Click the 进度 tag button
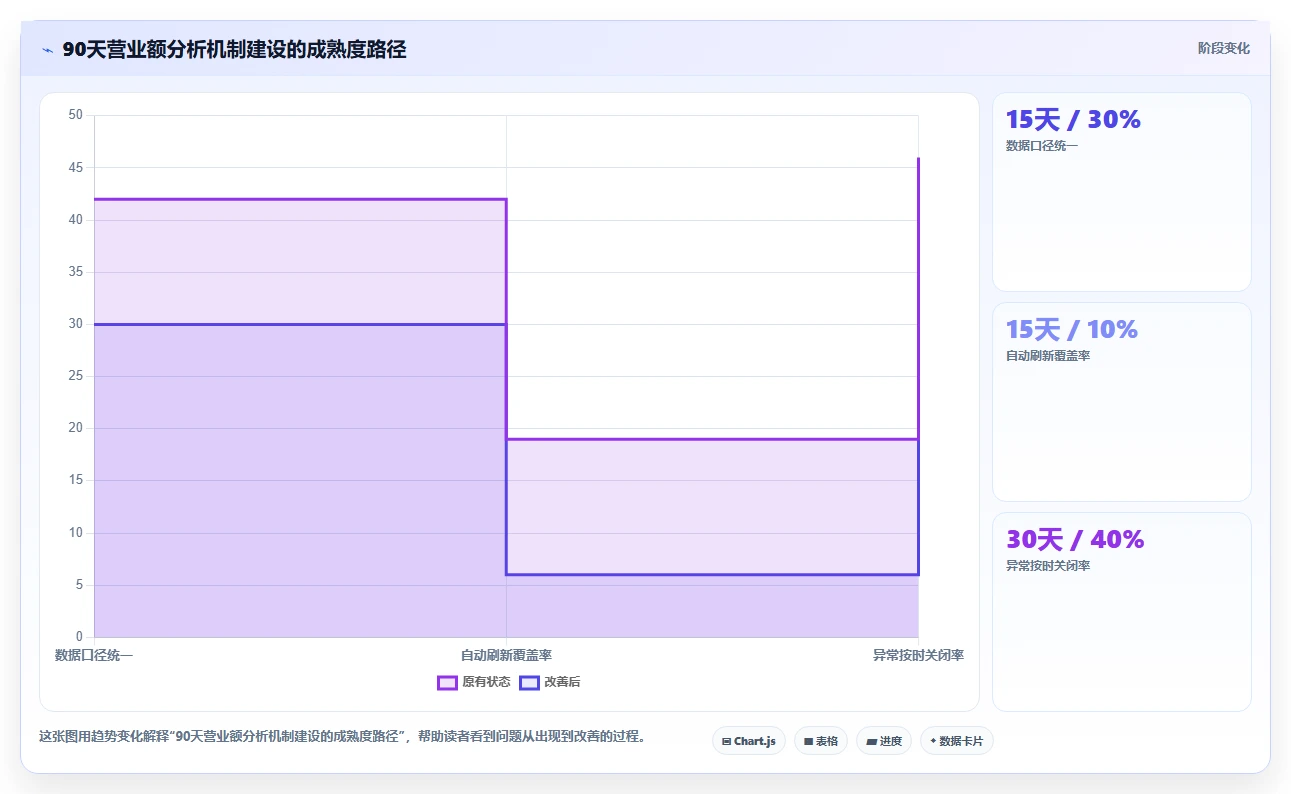The height and width of the screenshot is (794, 1291). coord(884,741)
